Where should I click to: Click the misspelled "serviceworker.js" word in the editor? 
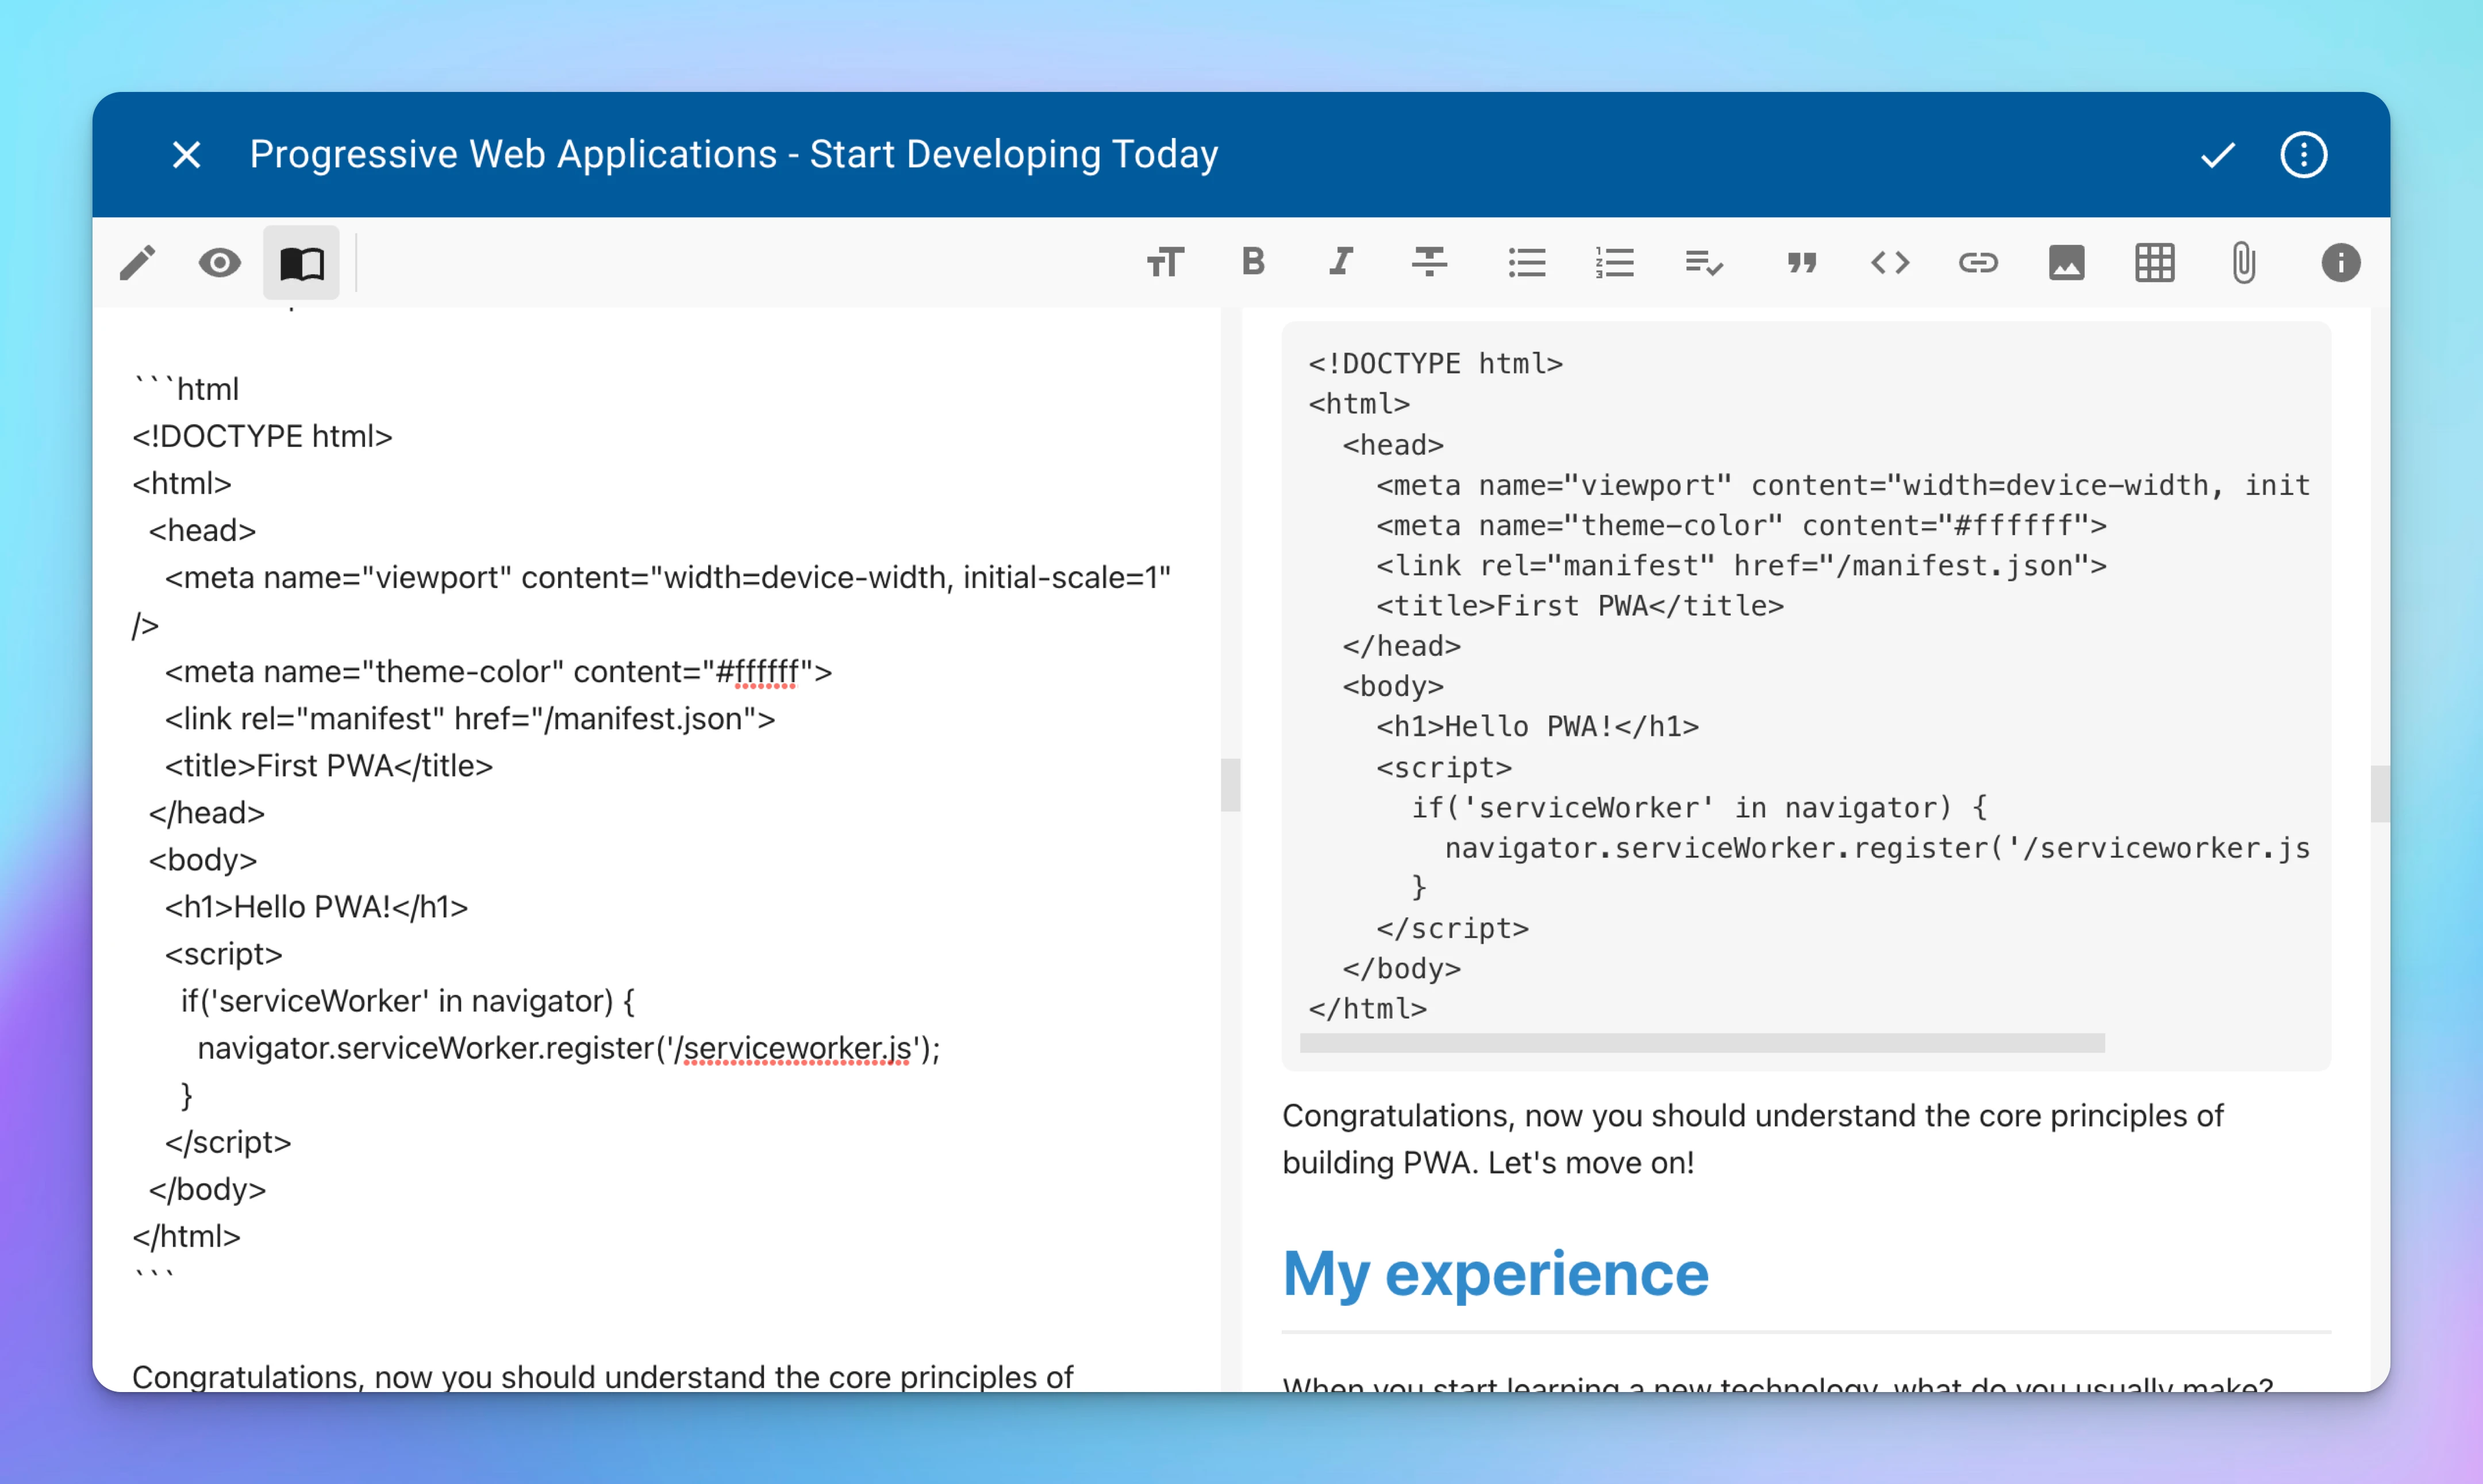point(797,1048)
